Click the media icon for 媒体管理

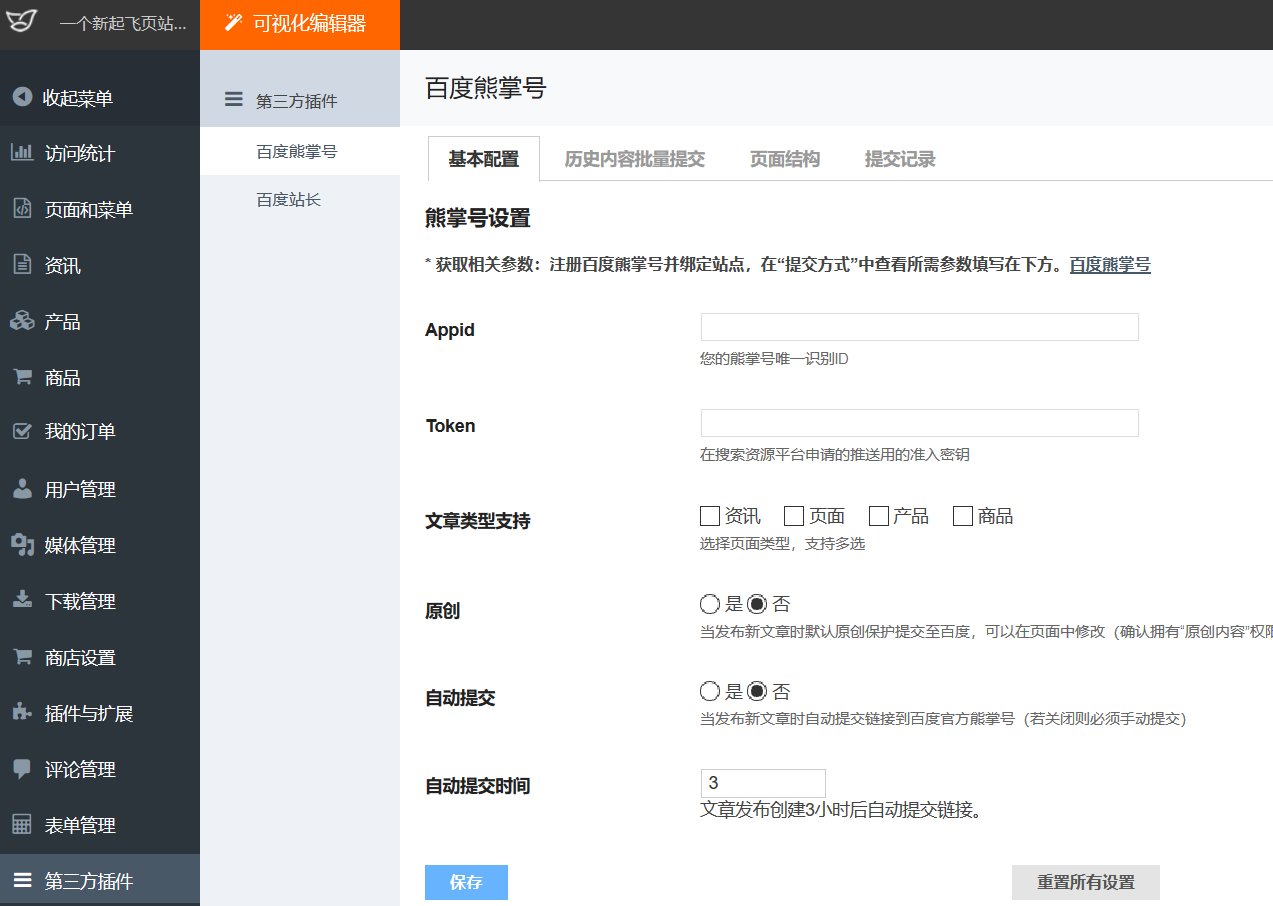[x=21, y=545]
